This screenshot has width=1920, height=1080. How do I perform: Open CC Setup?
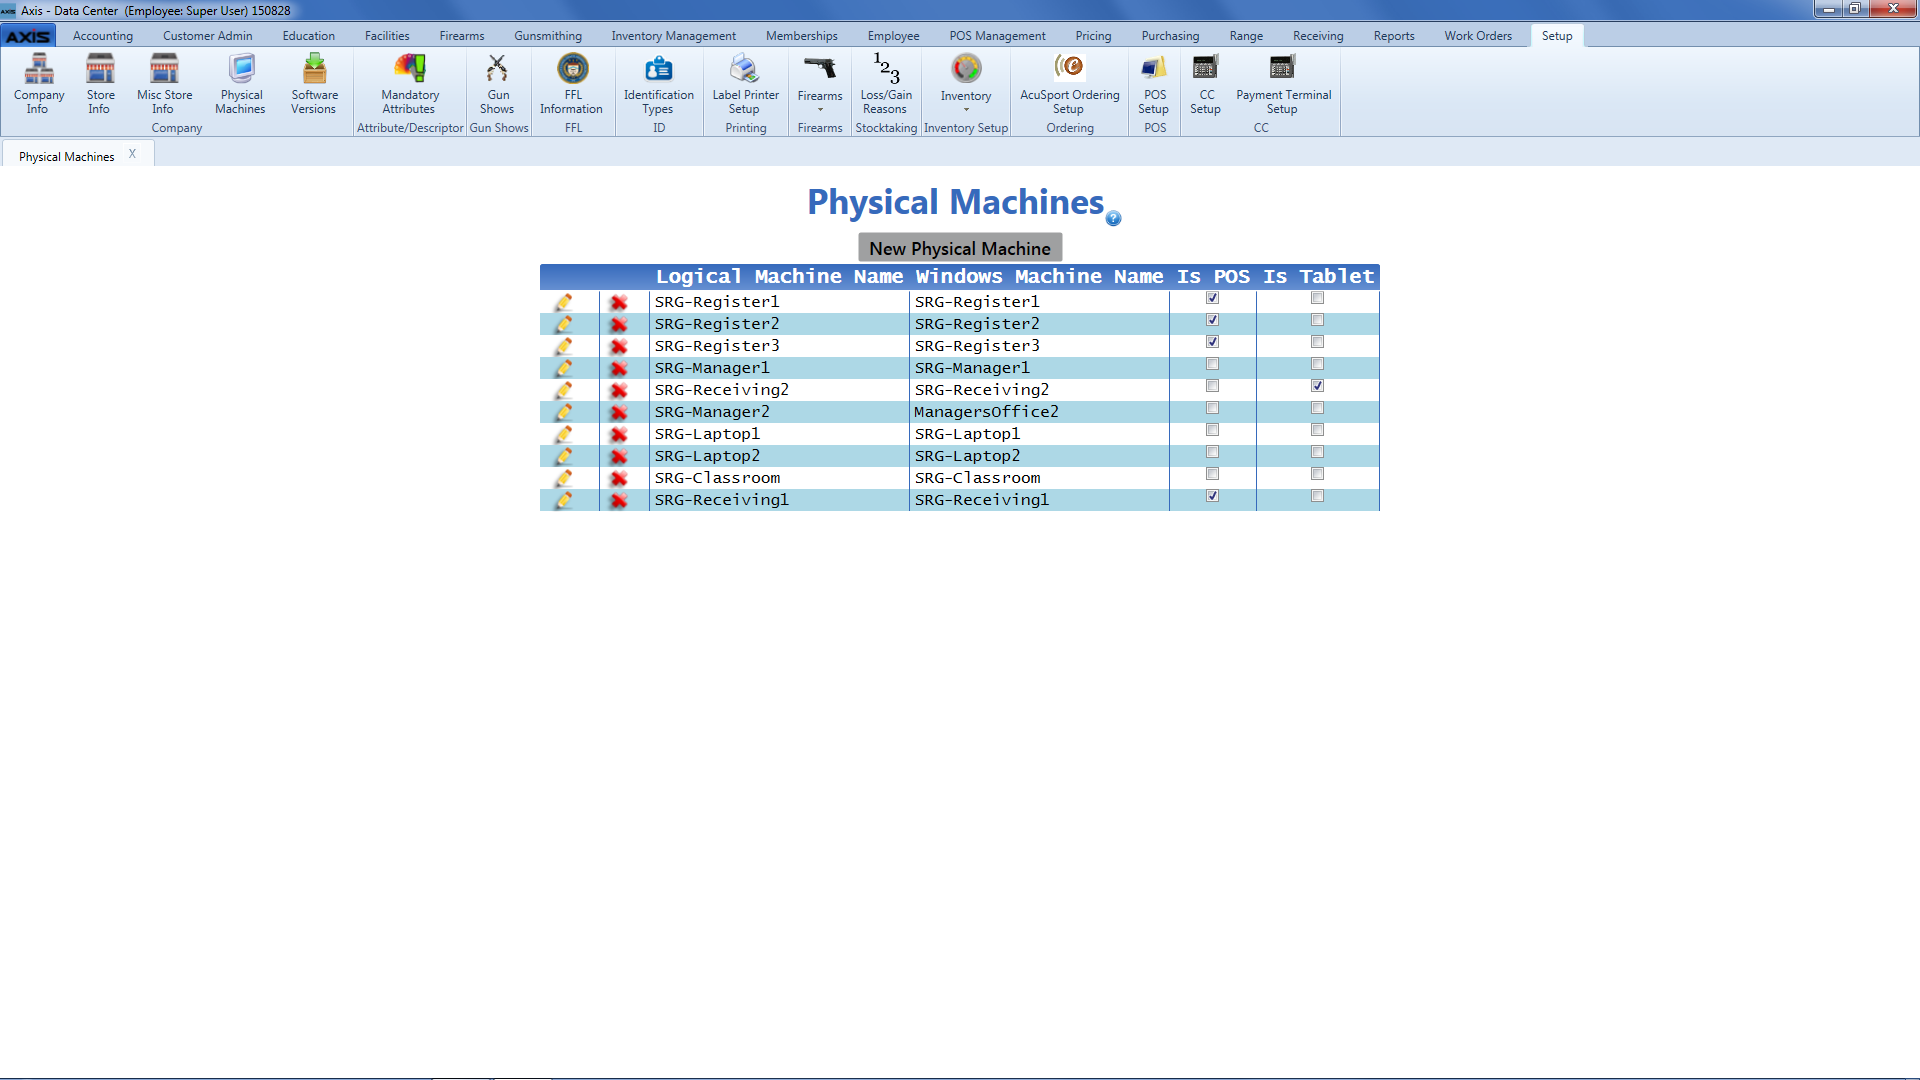pyautogui.click(x=1206, y=84)
